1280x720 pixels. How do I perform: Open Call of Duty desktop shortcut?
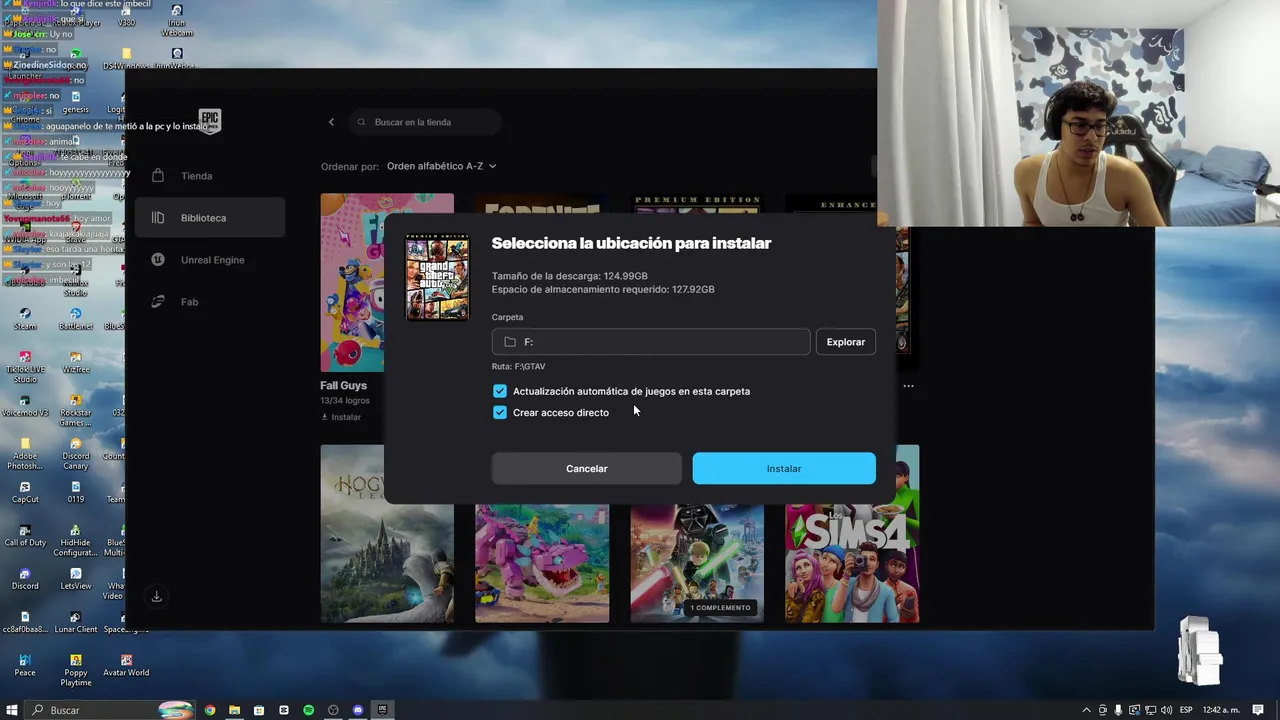point(25,535)
